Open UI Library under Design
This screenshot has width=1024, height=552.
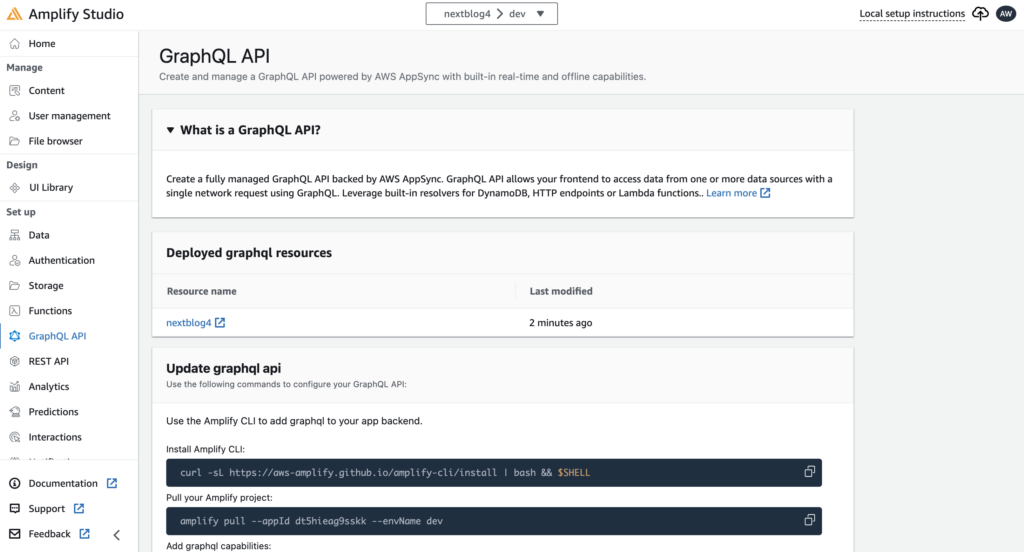(51, 187)
